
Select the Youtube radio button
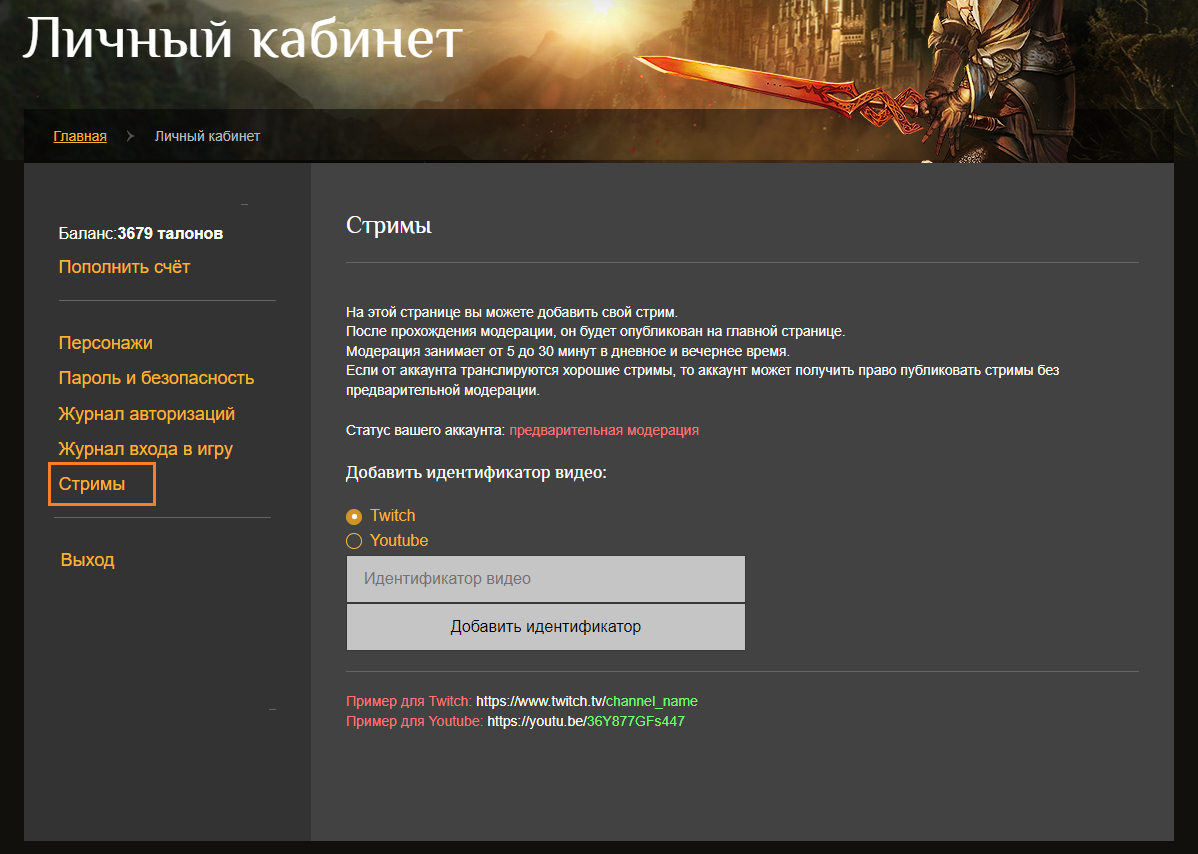point(354,541)
